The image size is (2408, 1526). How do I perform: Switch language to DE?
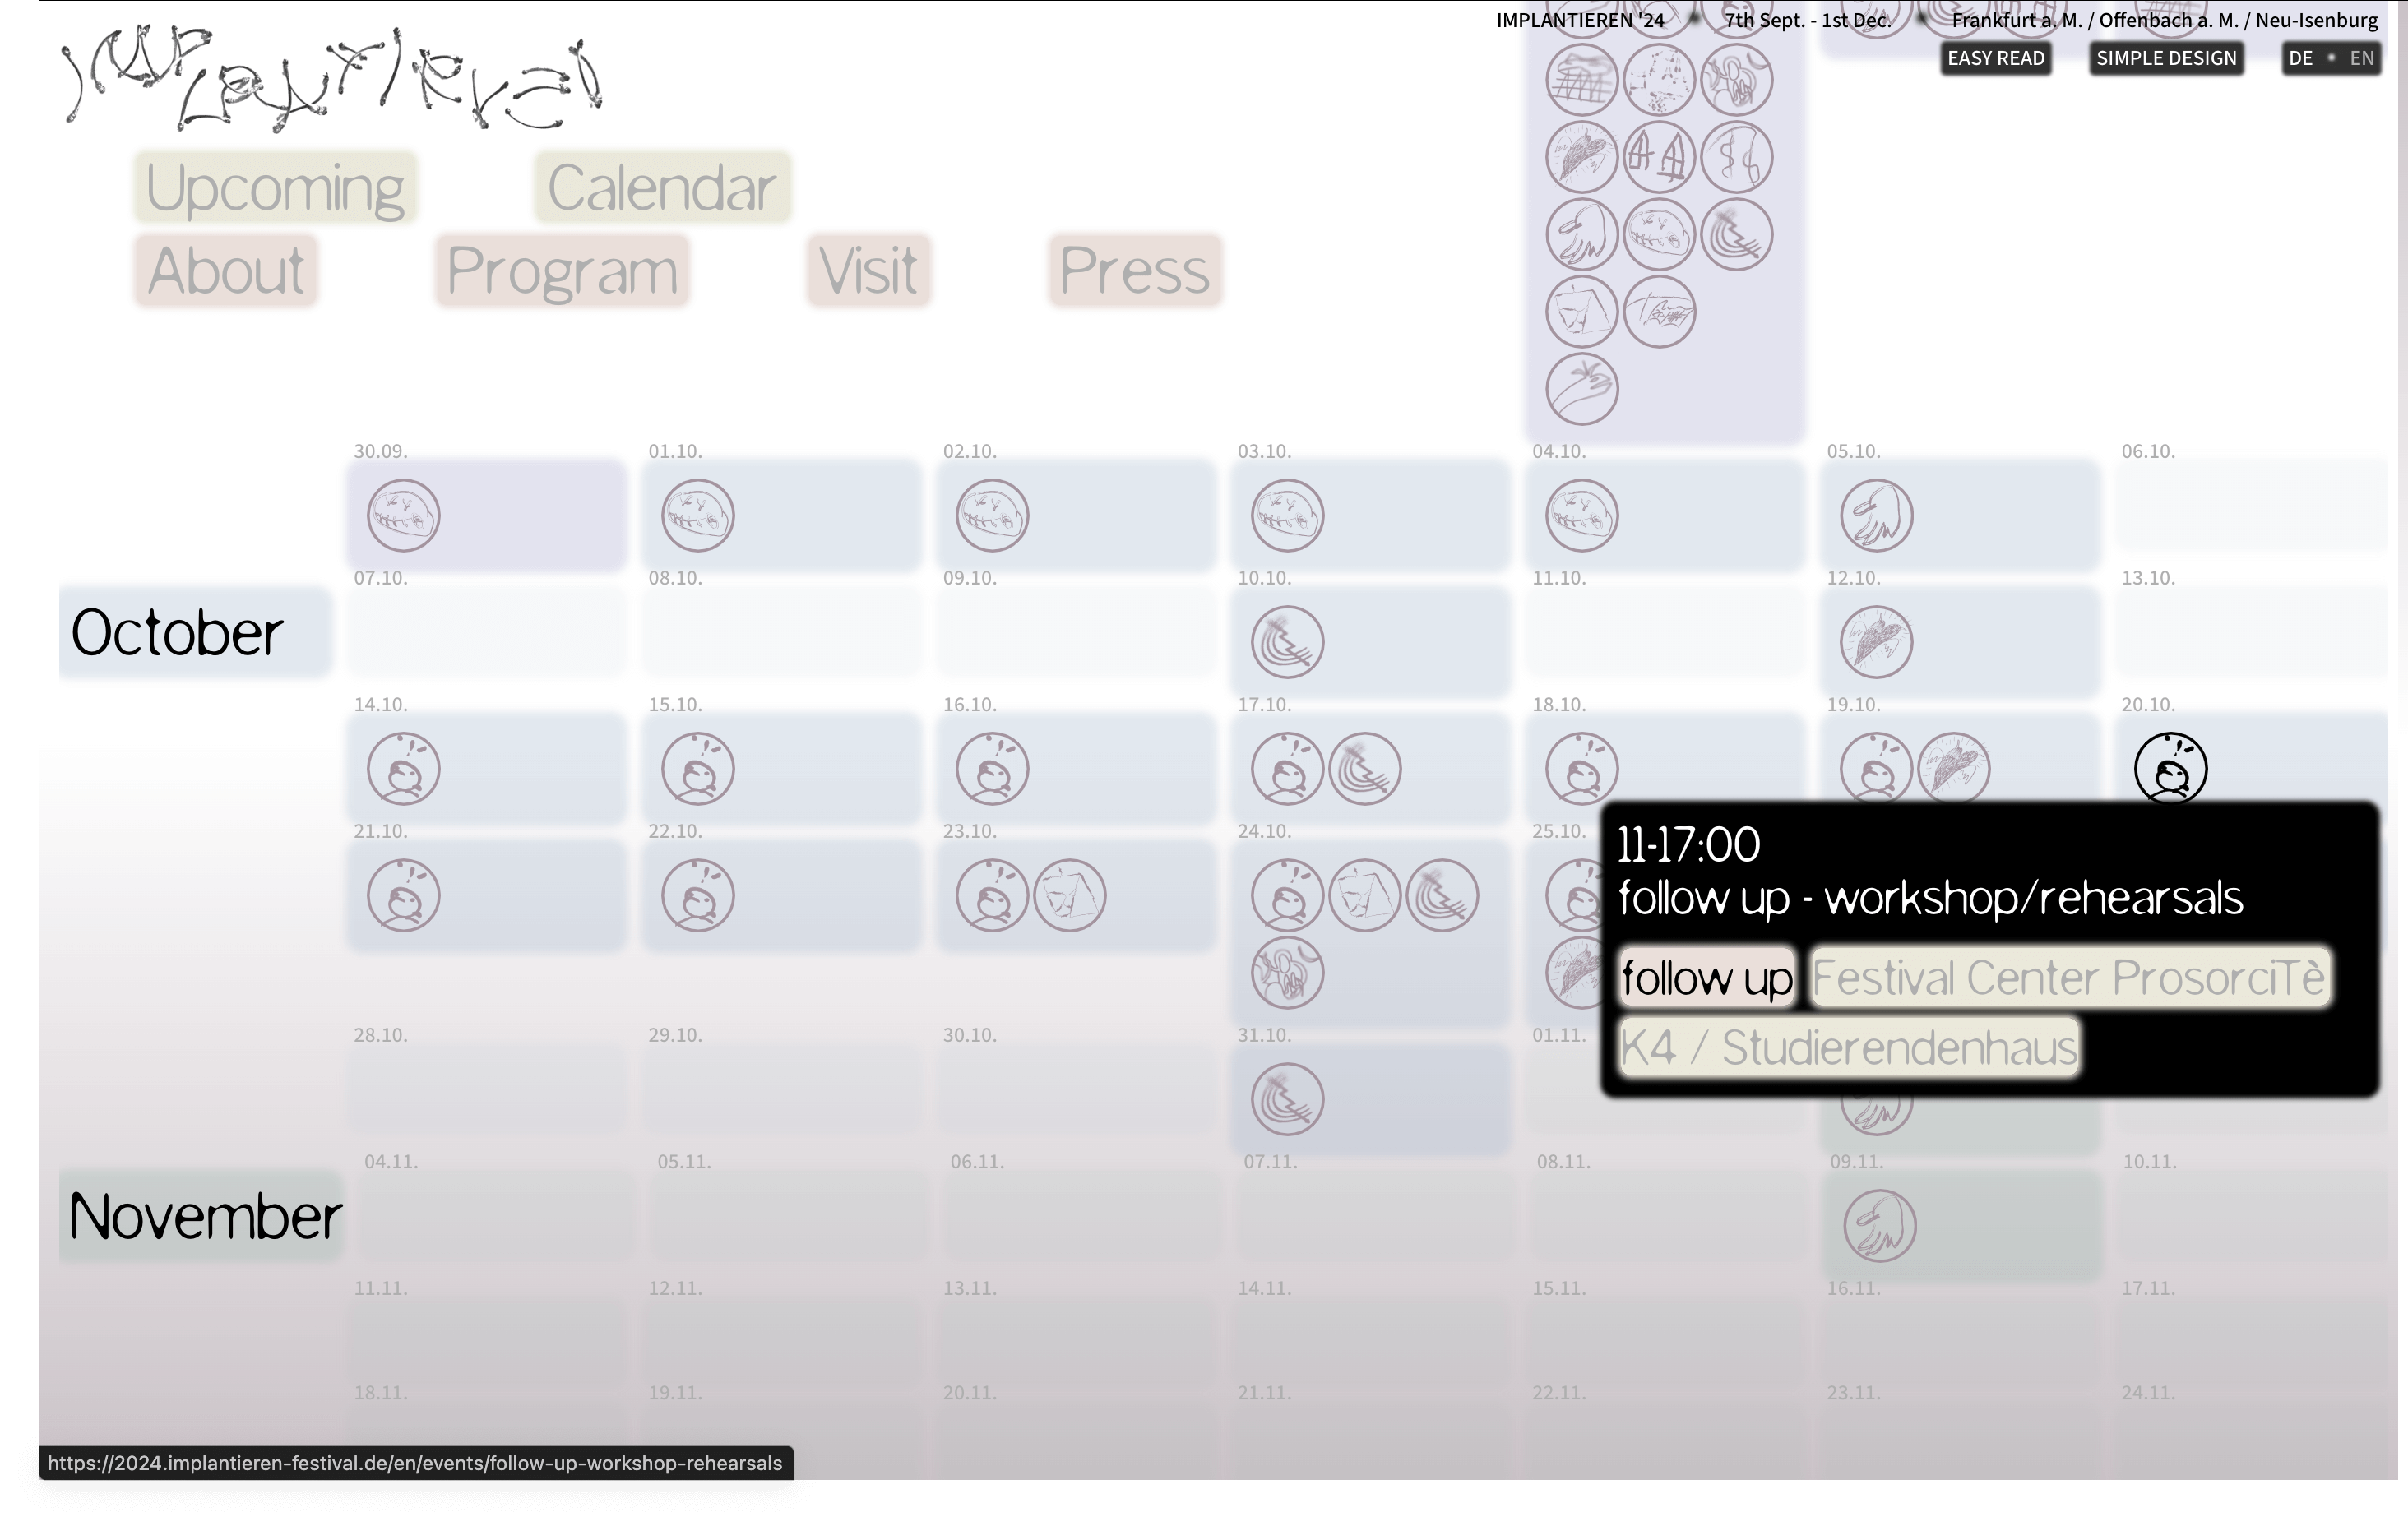[2295, 58]
